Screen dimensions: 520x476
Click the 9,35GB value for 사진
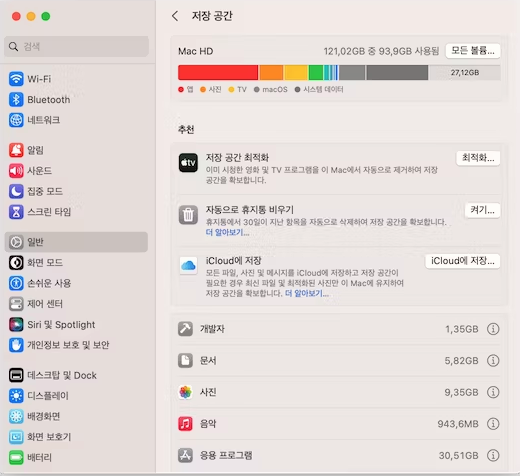[x=461, y=392]
